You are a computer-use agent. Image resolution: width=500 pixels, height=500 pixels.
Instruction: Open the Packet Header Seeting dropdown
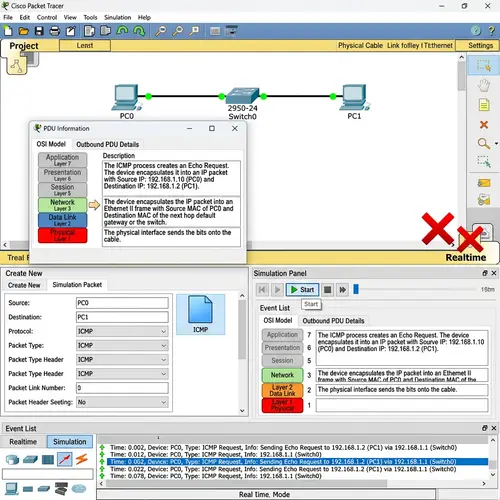pyautogui.click(x=122, y=402)
